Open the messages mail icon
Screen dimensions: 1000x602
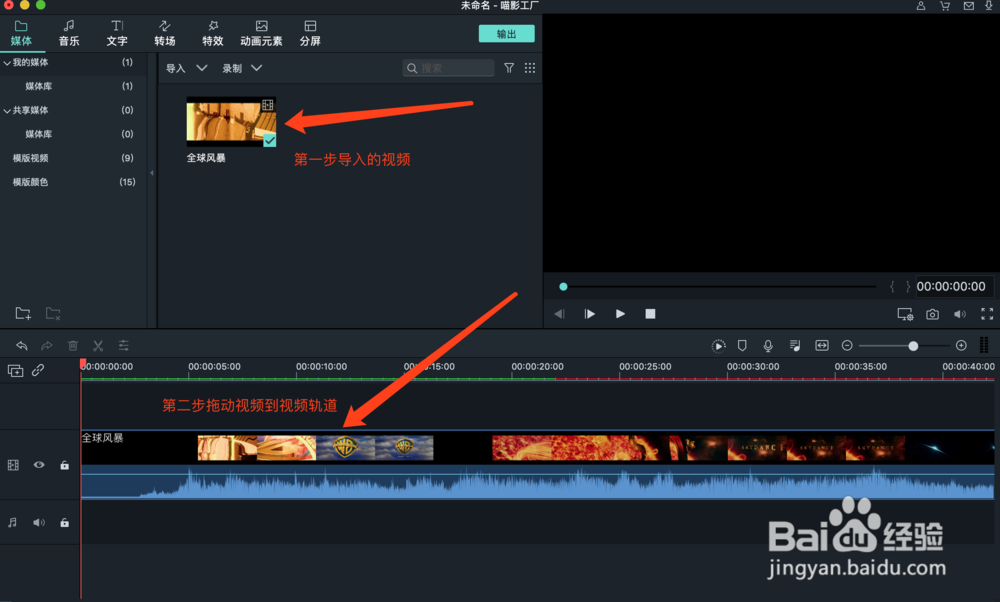pos(969,6)
